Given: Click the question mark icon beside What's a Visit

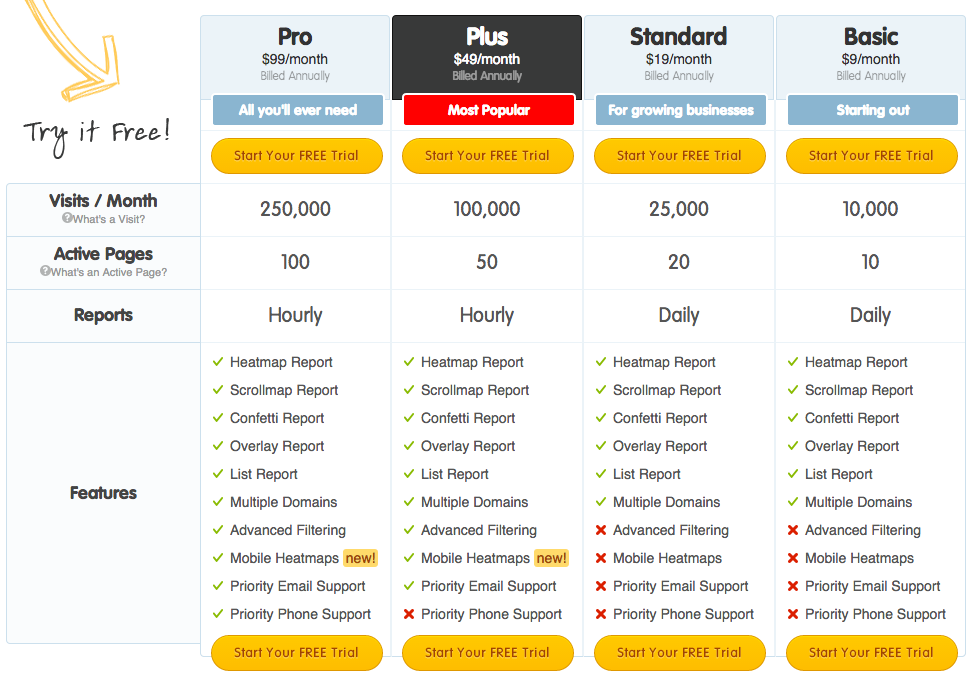Looking at the screenshot, I should [x=67, y=219].
